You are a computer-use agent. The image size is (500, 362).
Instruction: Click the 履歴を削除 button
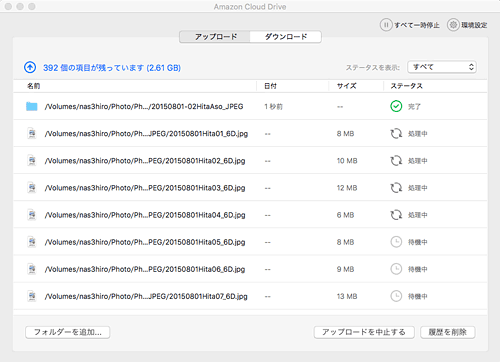pos(448,332)
